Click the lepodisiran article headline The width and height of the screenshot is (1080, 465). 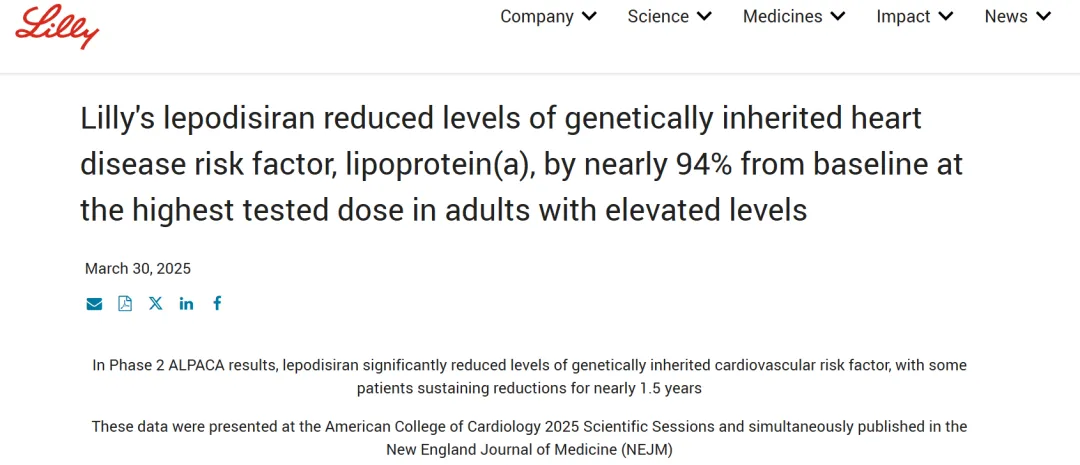point(521,165)
